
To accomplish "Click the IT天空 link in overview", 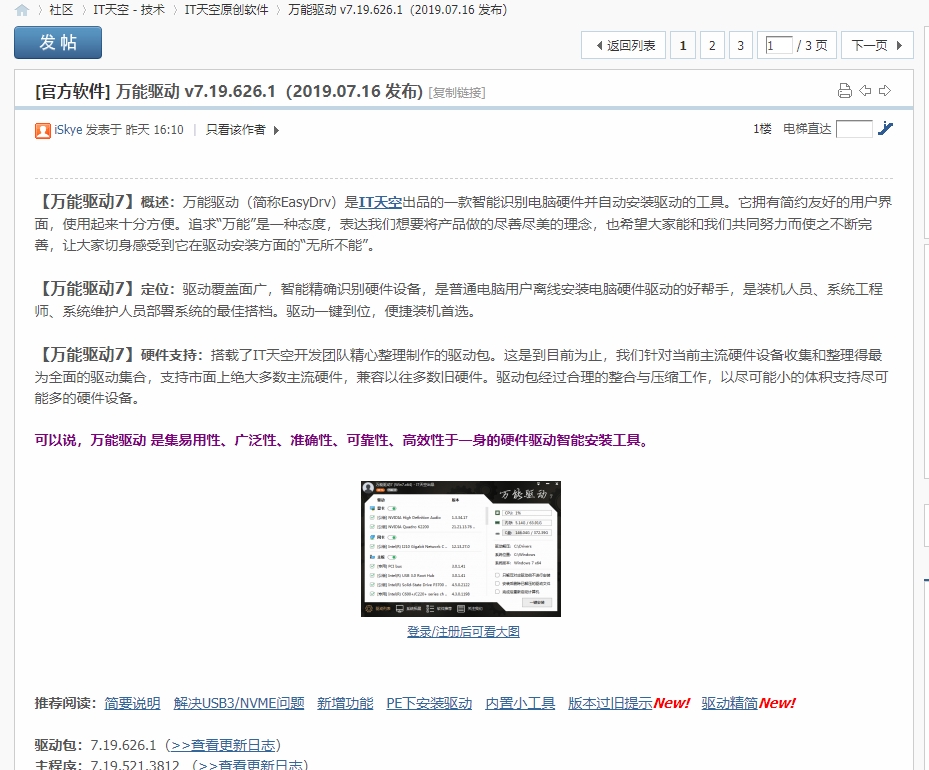I will point(380,203).
